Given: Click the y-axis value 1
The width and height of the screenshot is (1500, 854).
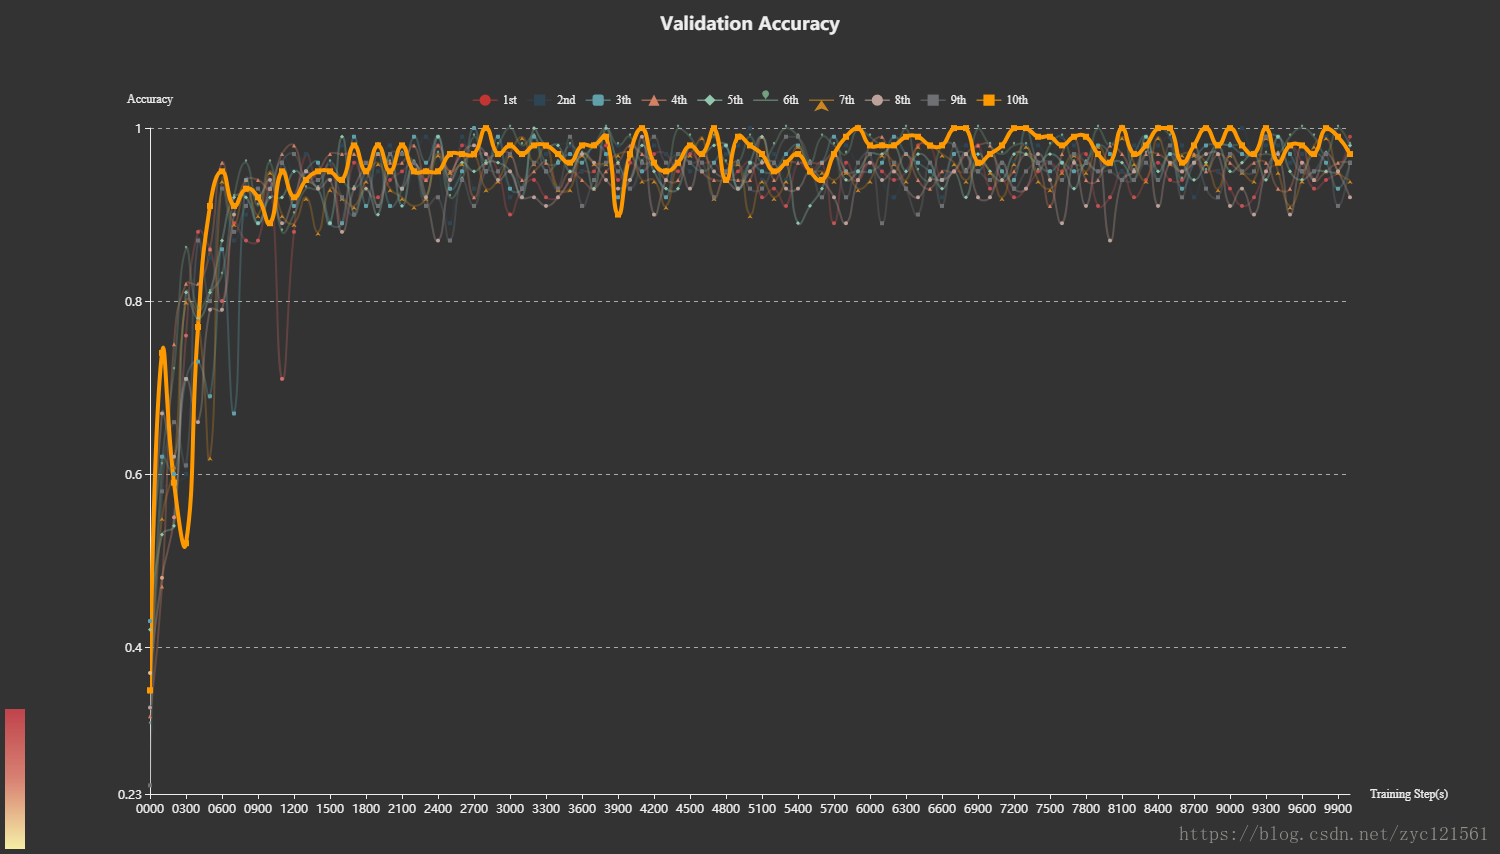Looking at the screenshot, I should [138, 129].
